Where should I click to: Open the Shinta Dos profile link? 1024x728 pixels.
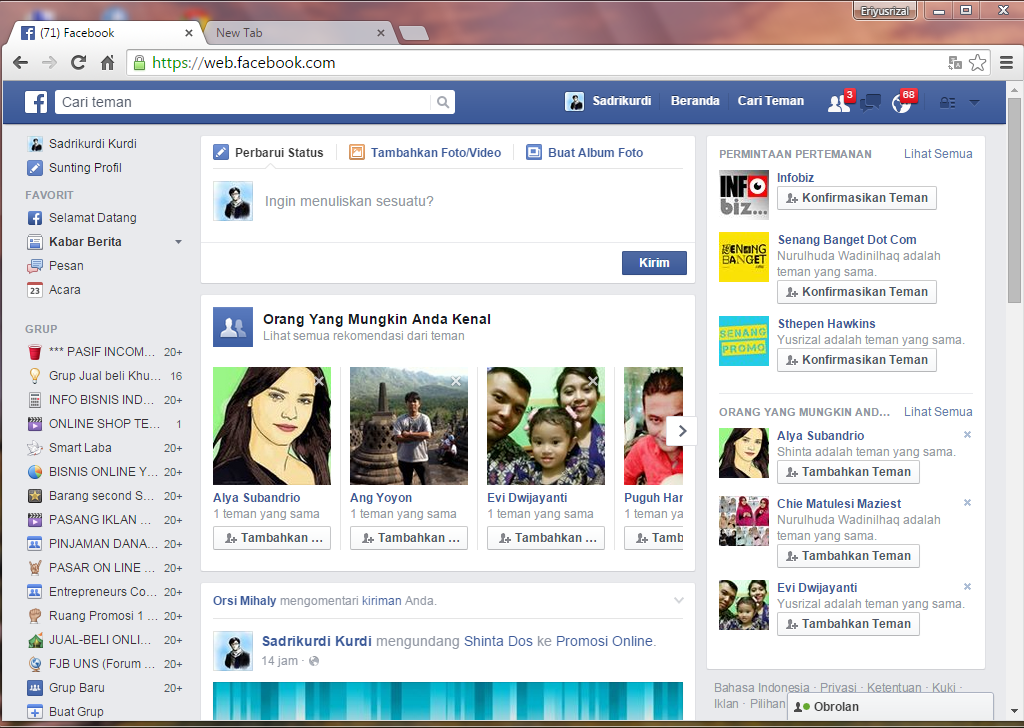click(498, 641)
